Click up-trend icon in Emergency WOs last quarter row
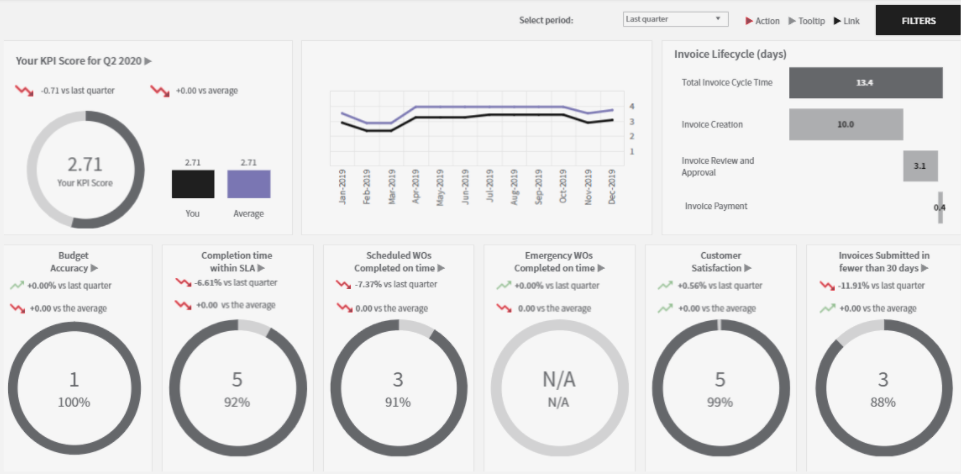This screenshot has width=961, height=474. [x=504, y=285]
